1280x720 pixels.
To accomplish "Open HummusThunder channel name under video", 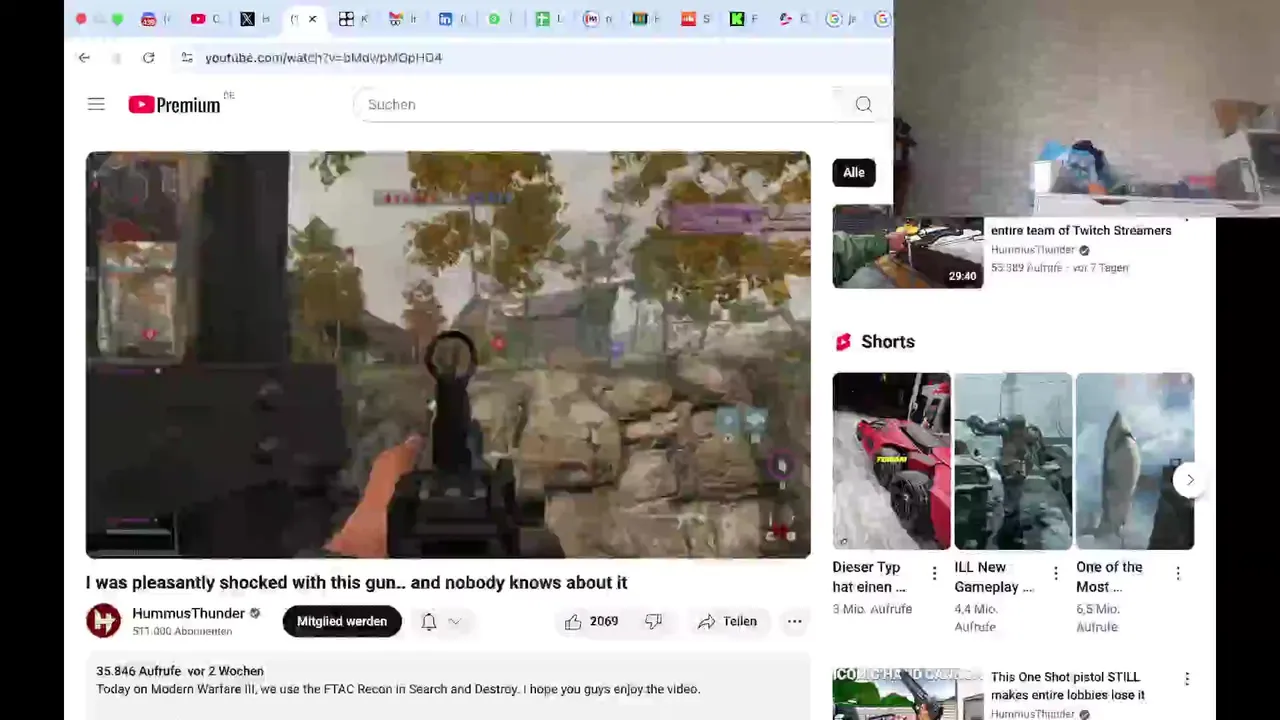I will (x=188, y=613).
